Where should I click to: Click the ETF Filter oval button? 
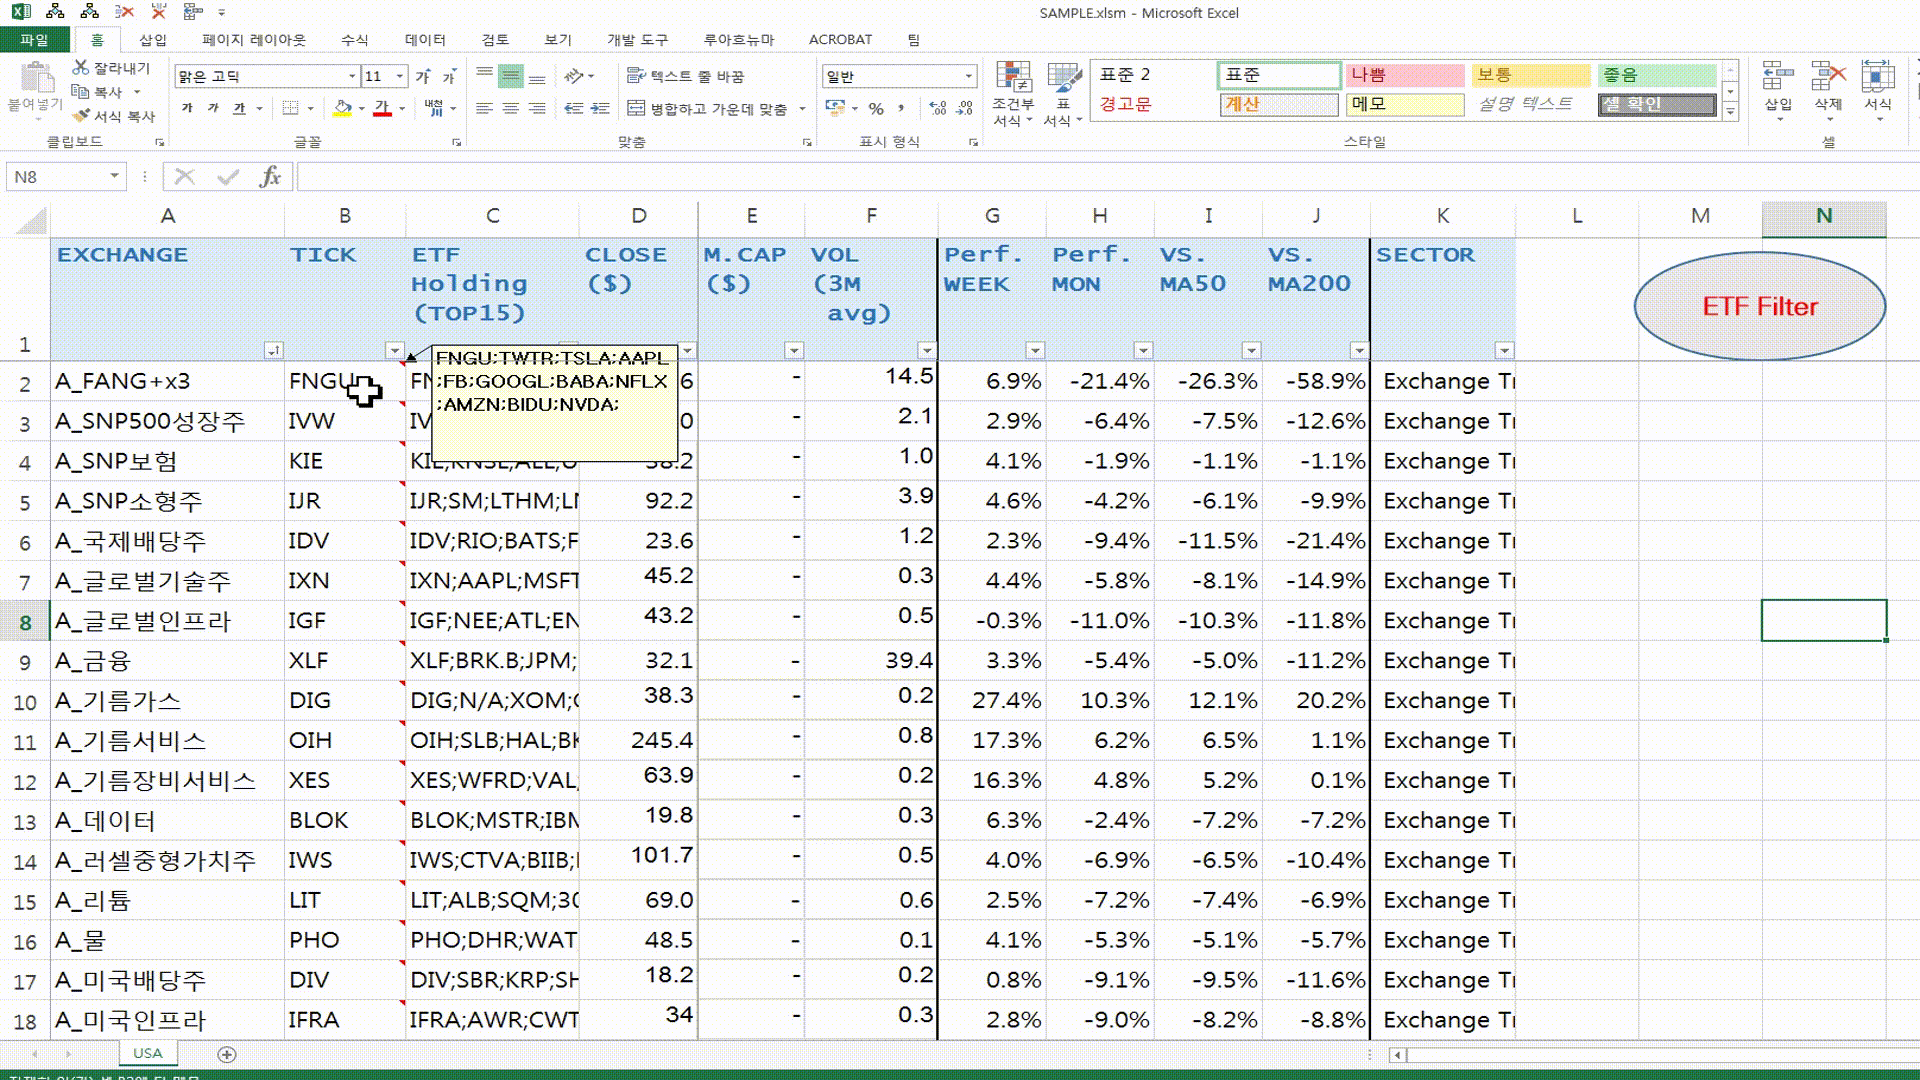pyautogui.click(x=1760, y=306)
